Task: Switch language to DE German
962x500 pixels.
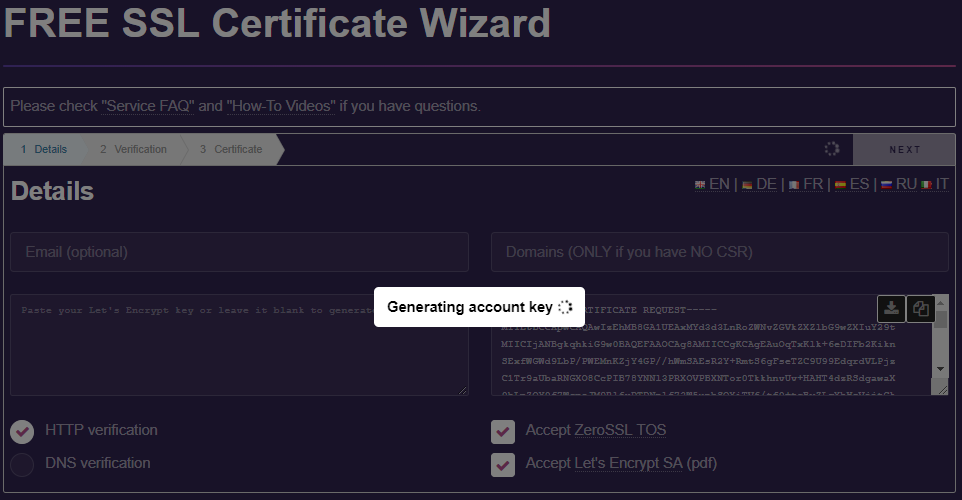Action: coord(759,184)
